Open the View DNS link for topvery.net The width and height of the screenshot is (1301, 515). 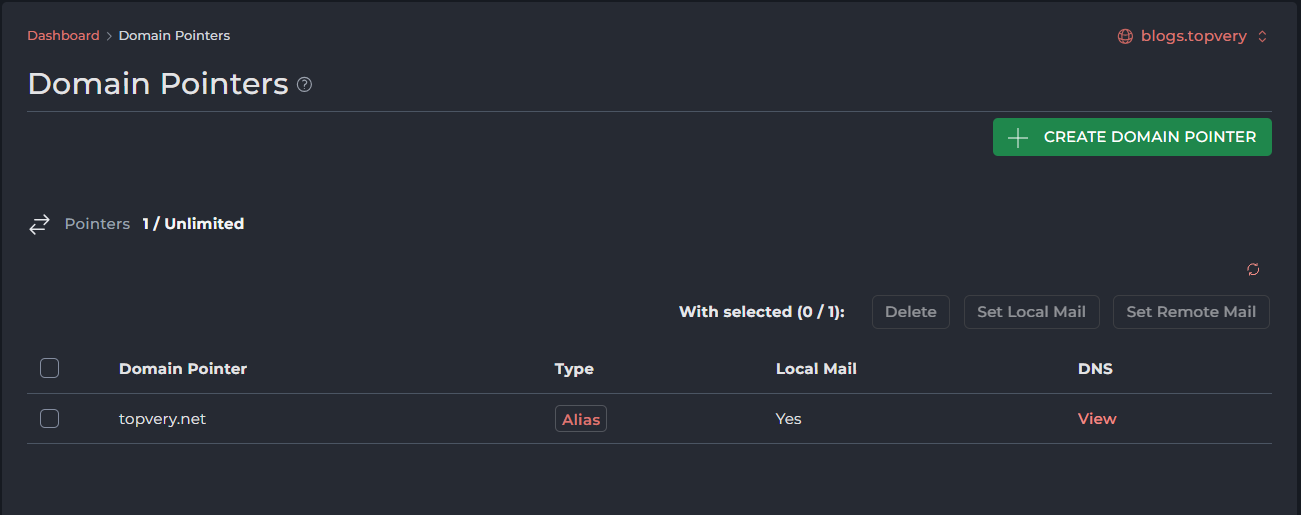(x=1097, y=419)
